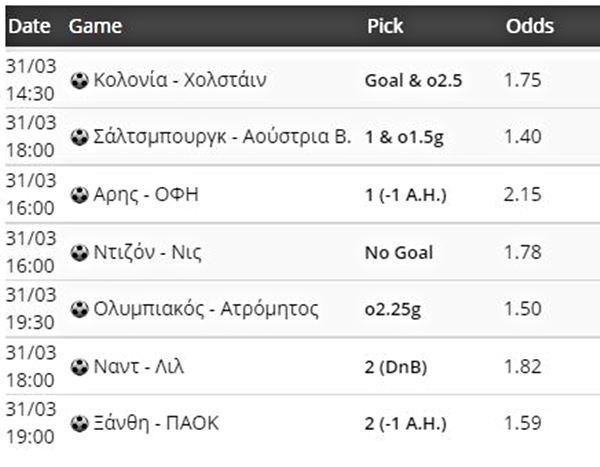Click the Odds column header
600x467 pixels.
(530, 26)
